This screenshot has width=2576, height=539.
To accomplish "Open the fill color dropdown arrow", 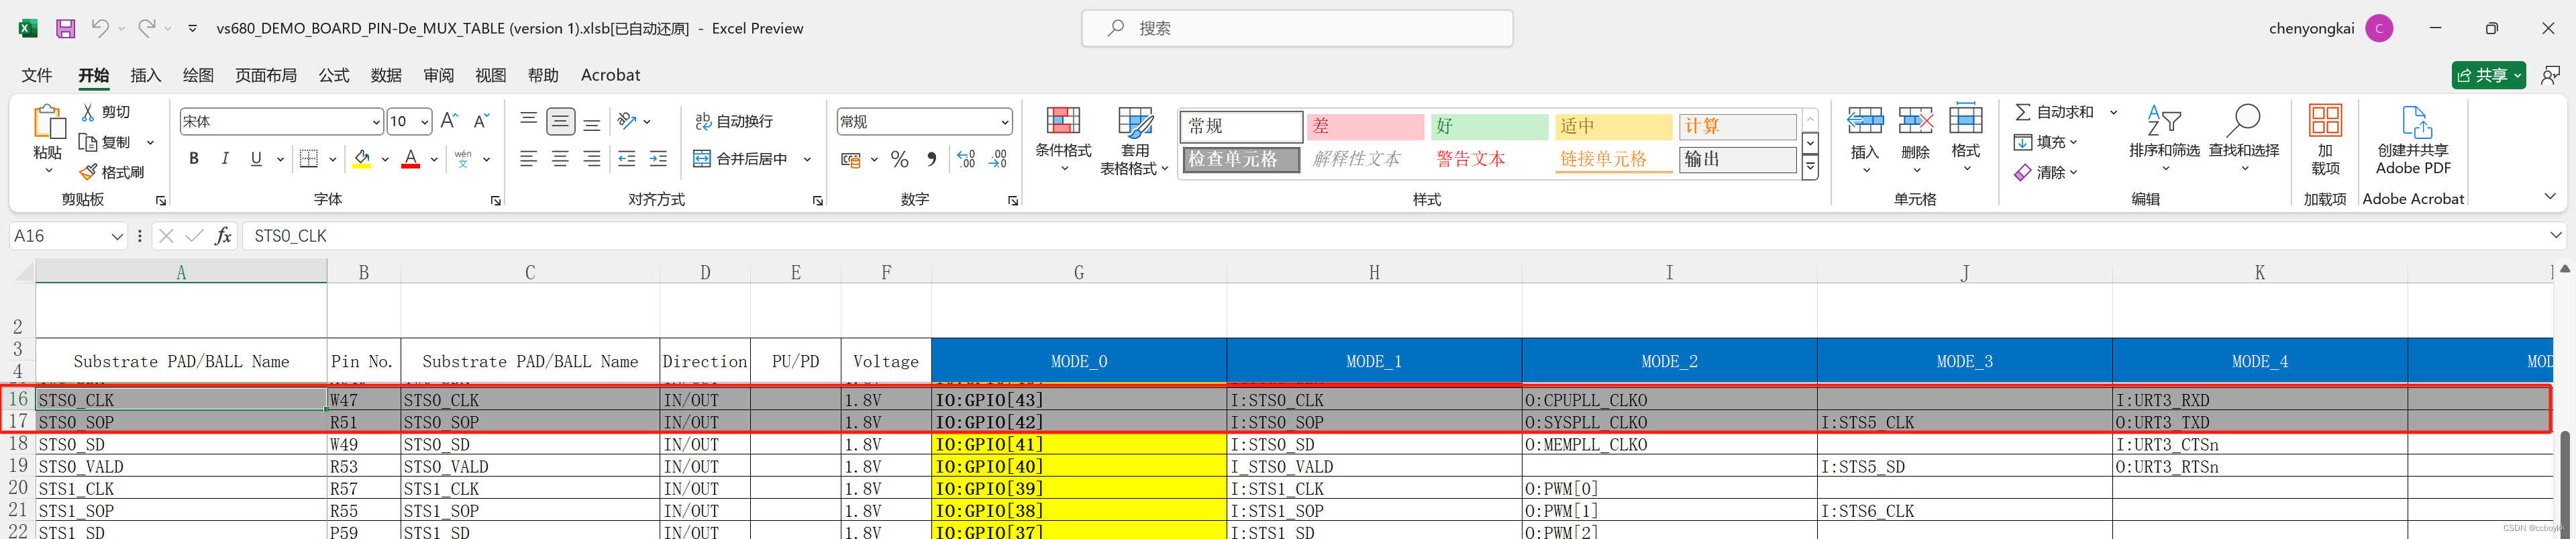I will [385, 159].
